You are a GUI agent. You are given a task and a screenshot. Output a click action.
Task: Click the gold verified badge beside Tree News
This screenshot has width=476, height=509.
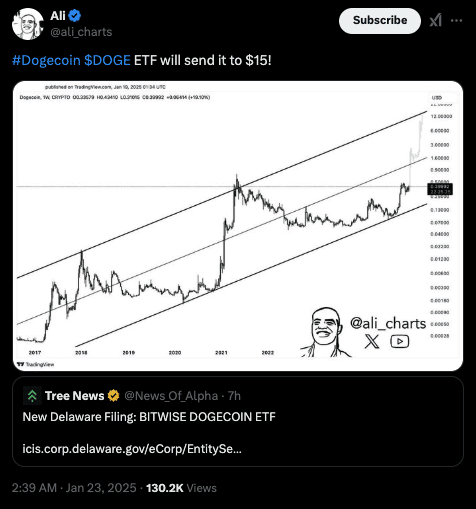pyautogui.click(x=114, y=396)
